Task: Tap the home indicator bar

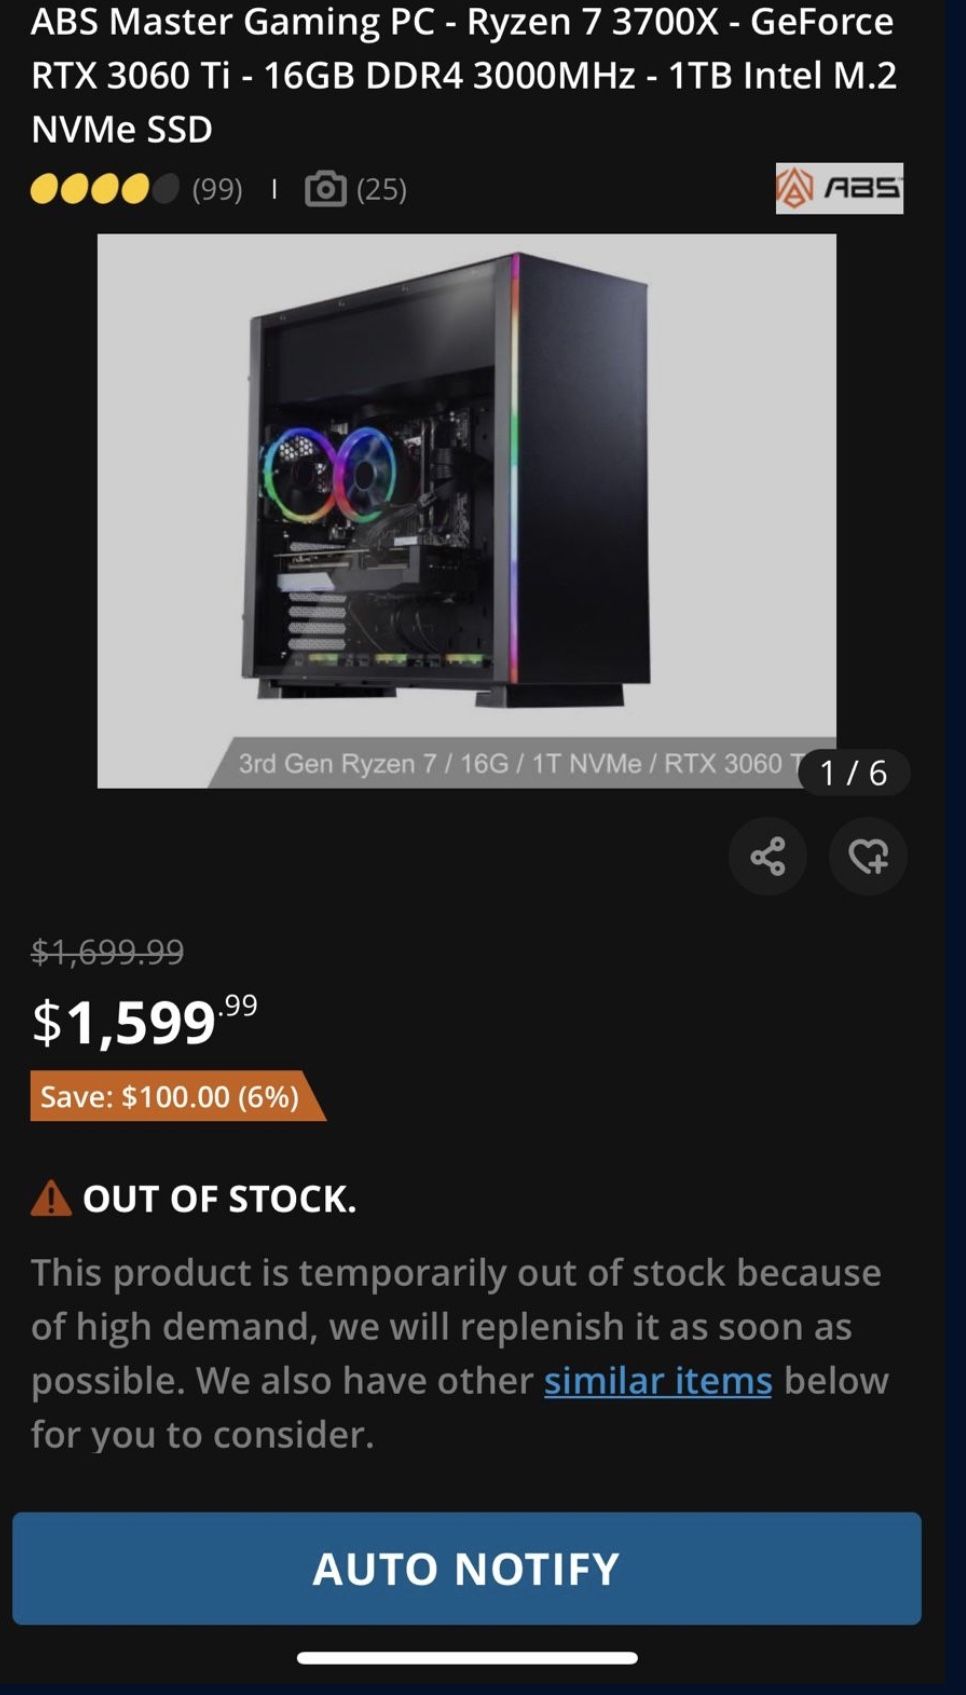Action: [467, 1658]
